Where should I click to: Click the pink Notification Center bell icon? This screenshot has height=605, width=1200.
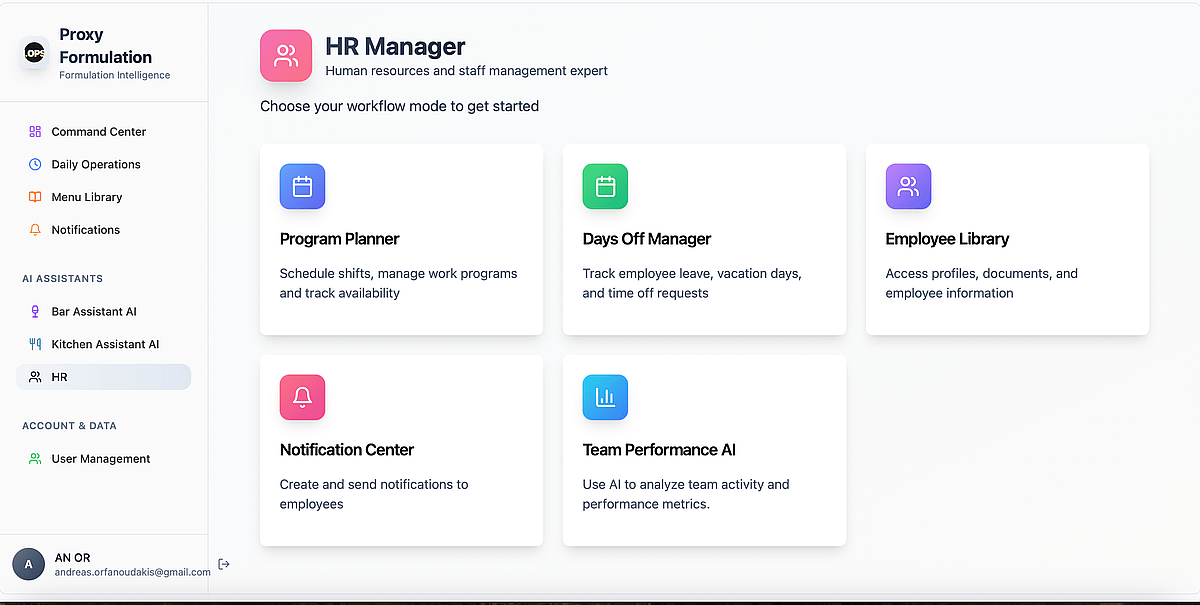point(302,398)
